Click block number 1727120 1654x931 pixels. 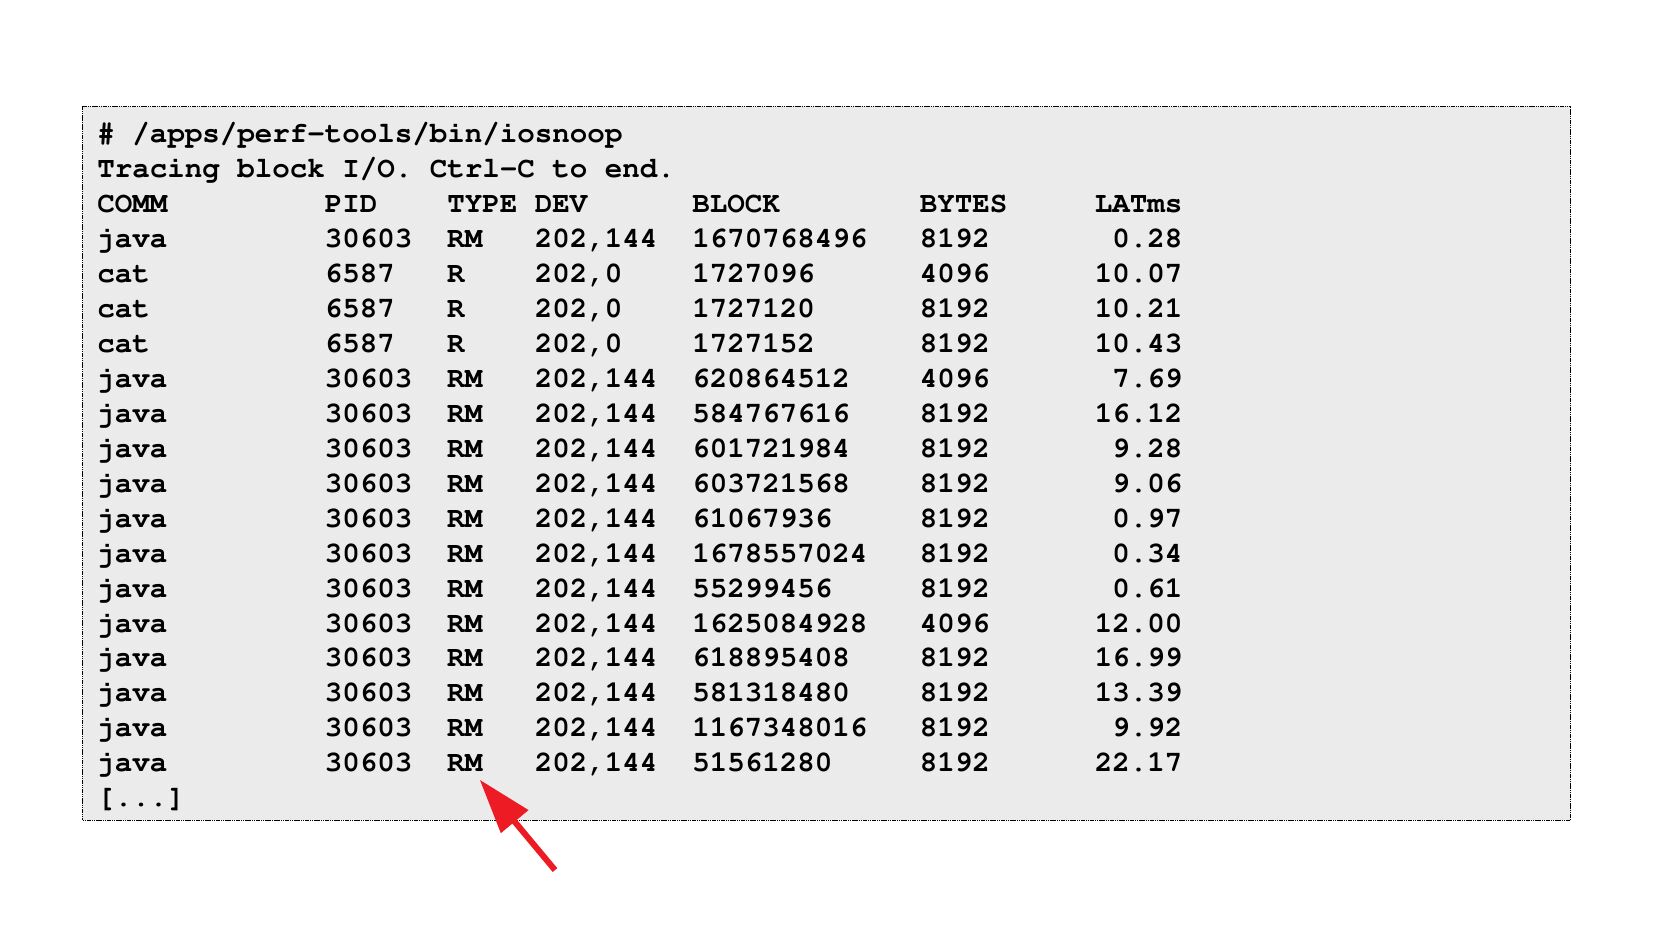tap(753, 309)
